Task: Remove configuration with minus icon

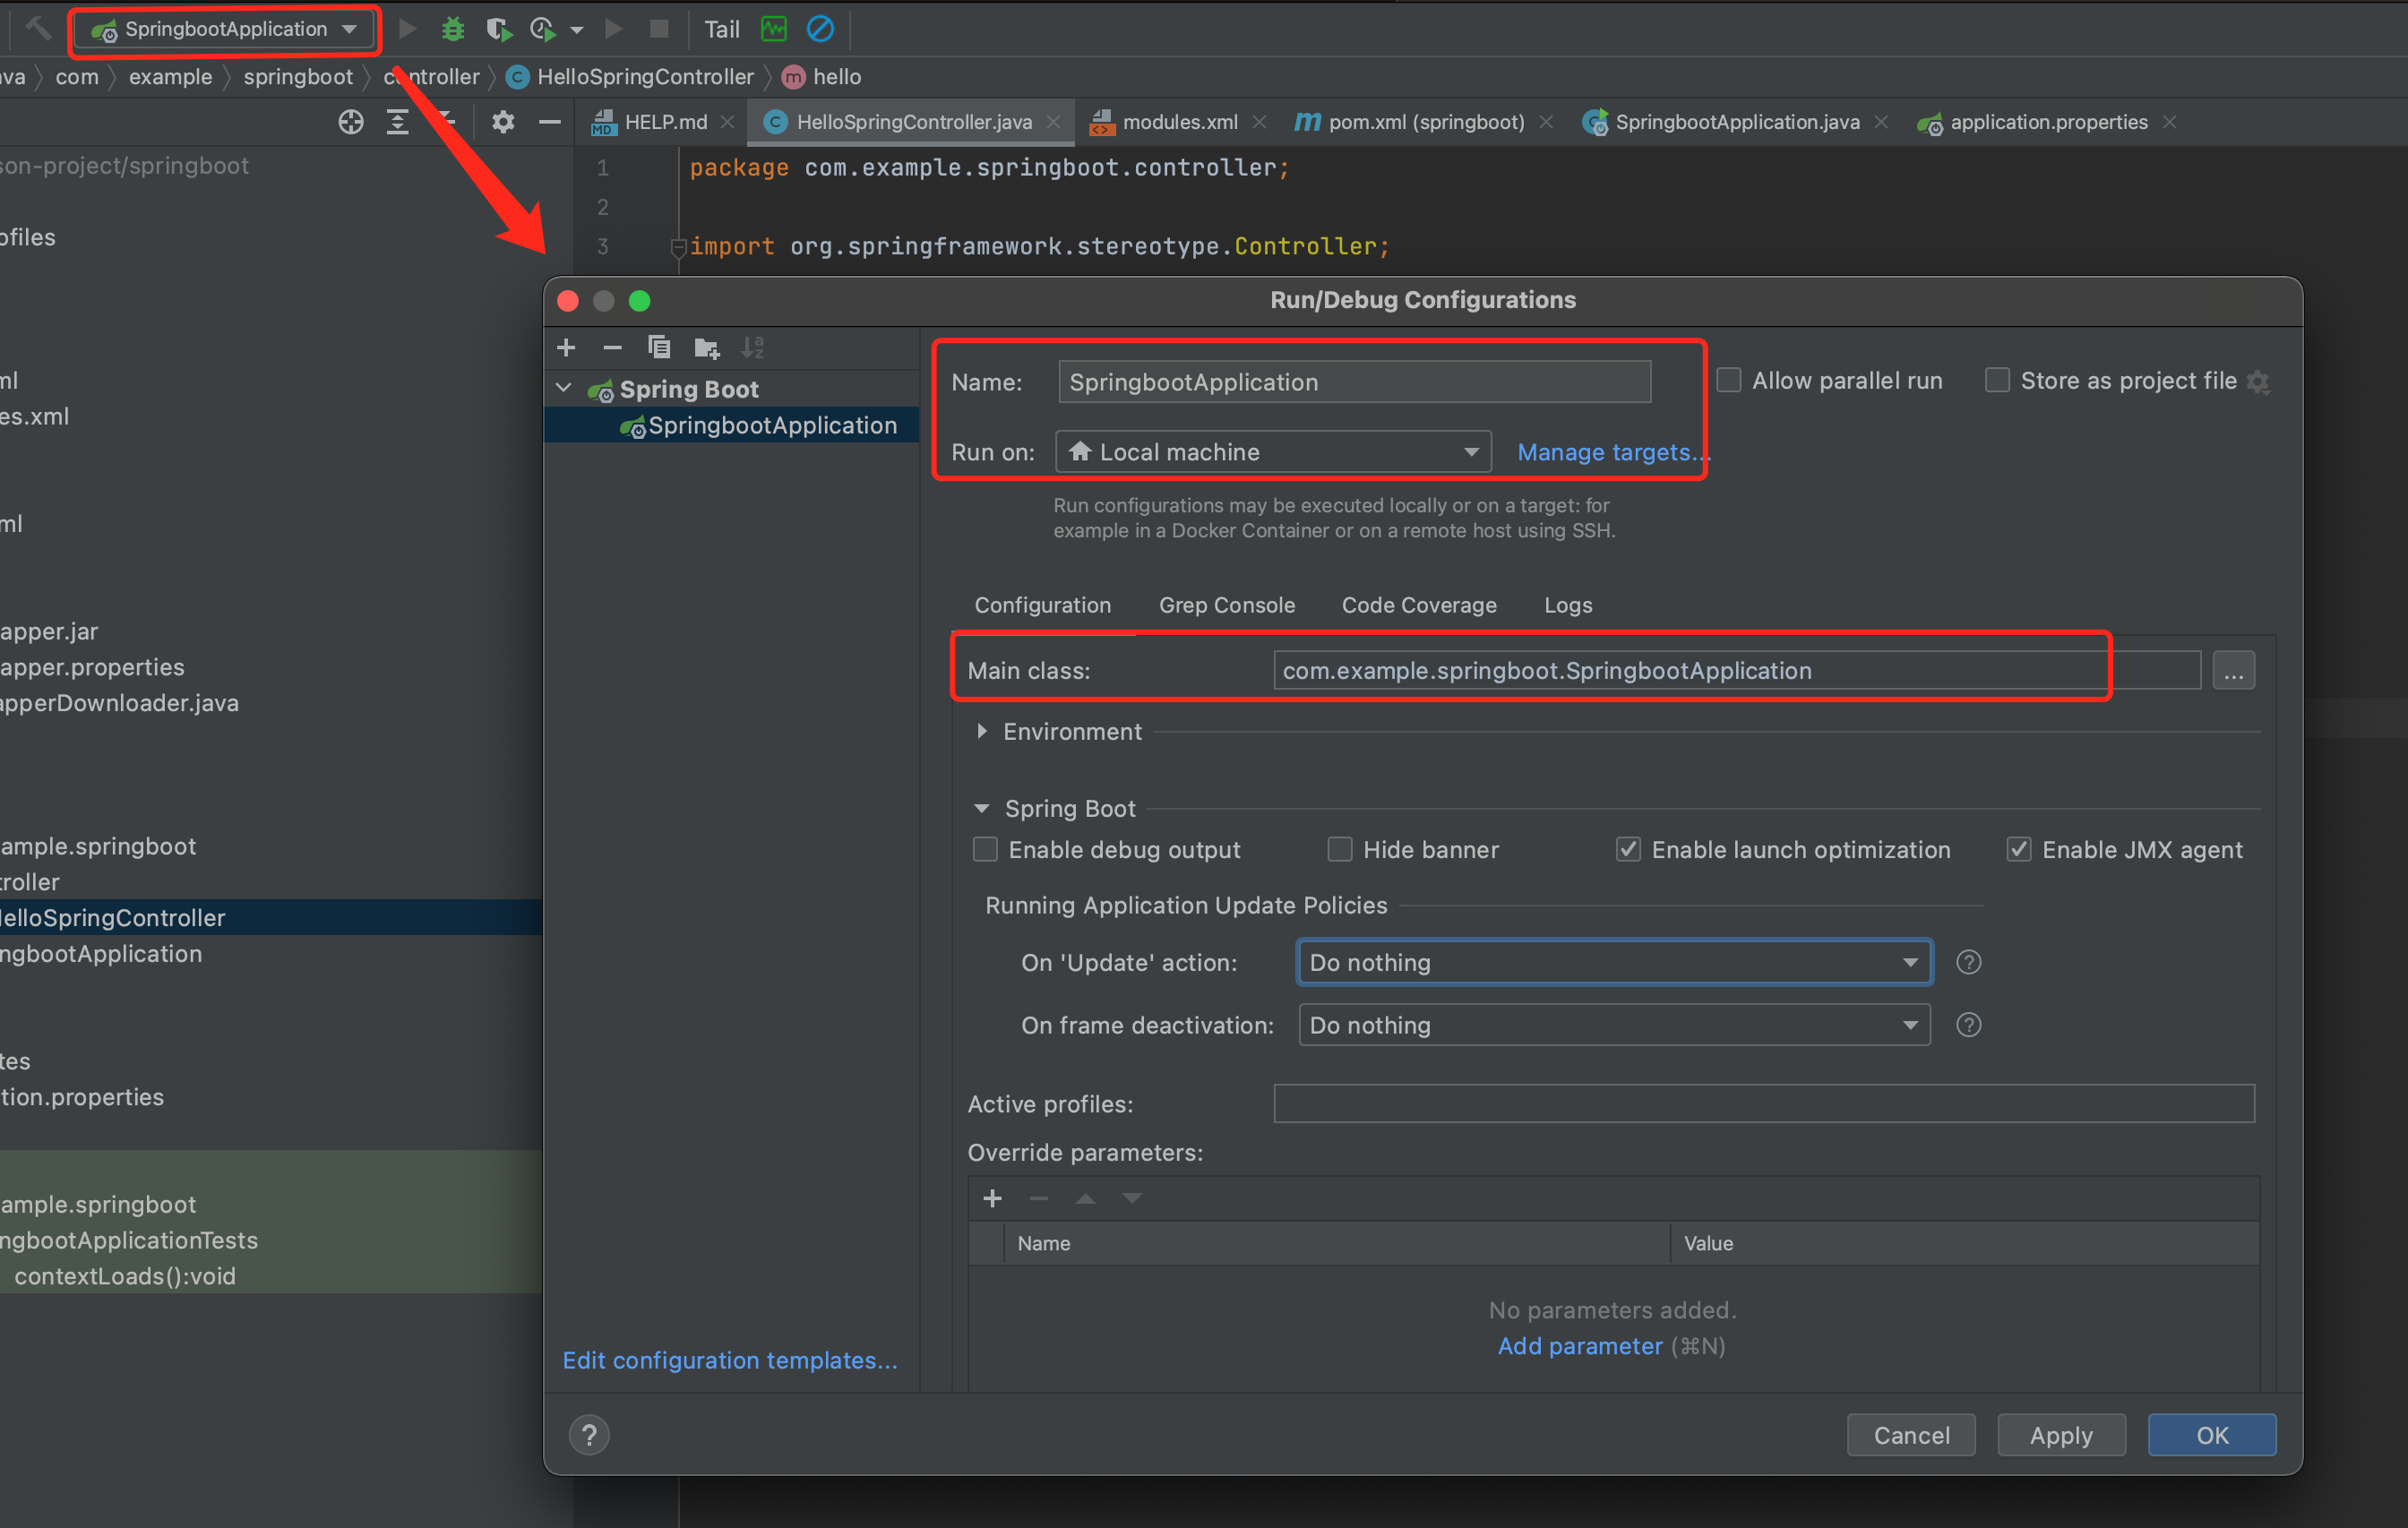Action: pos(612,348)
